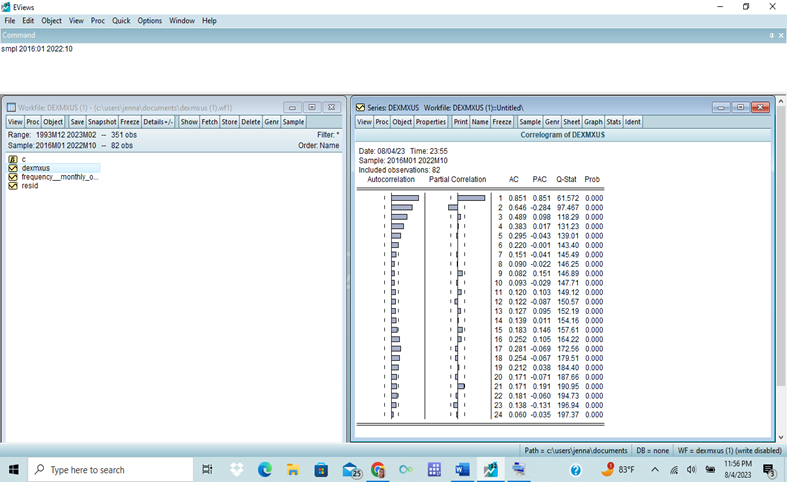
Task: Click Show button in workfile toolbar
Action: coord(189,122)
